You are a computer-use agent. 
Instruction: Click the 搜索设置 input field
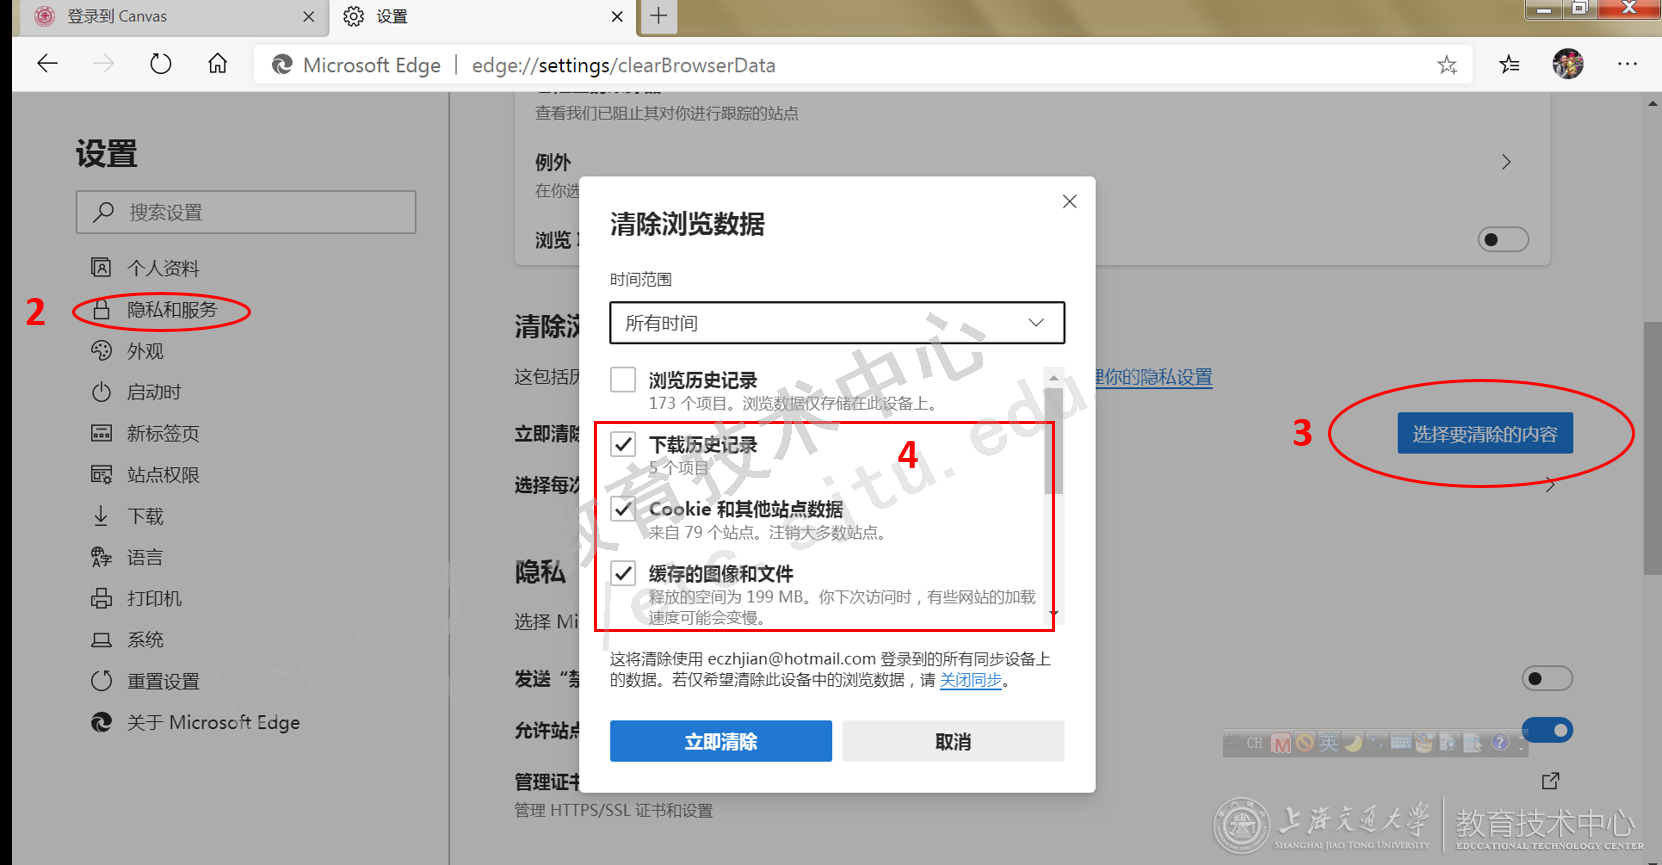coord(246,212)
